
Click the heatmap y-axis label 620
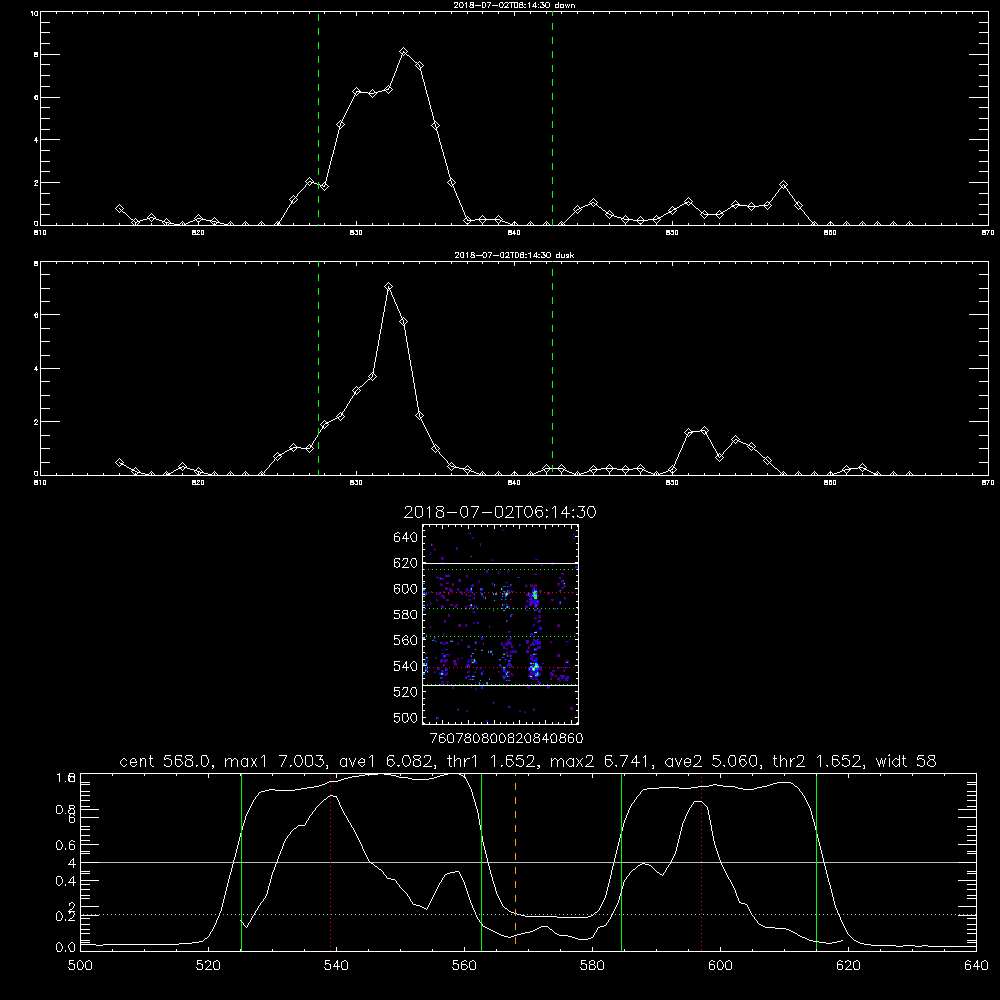(x=406, y=563)
